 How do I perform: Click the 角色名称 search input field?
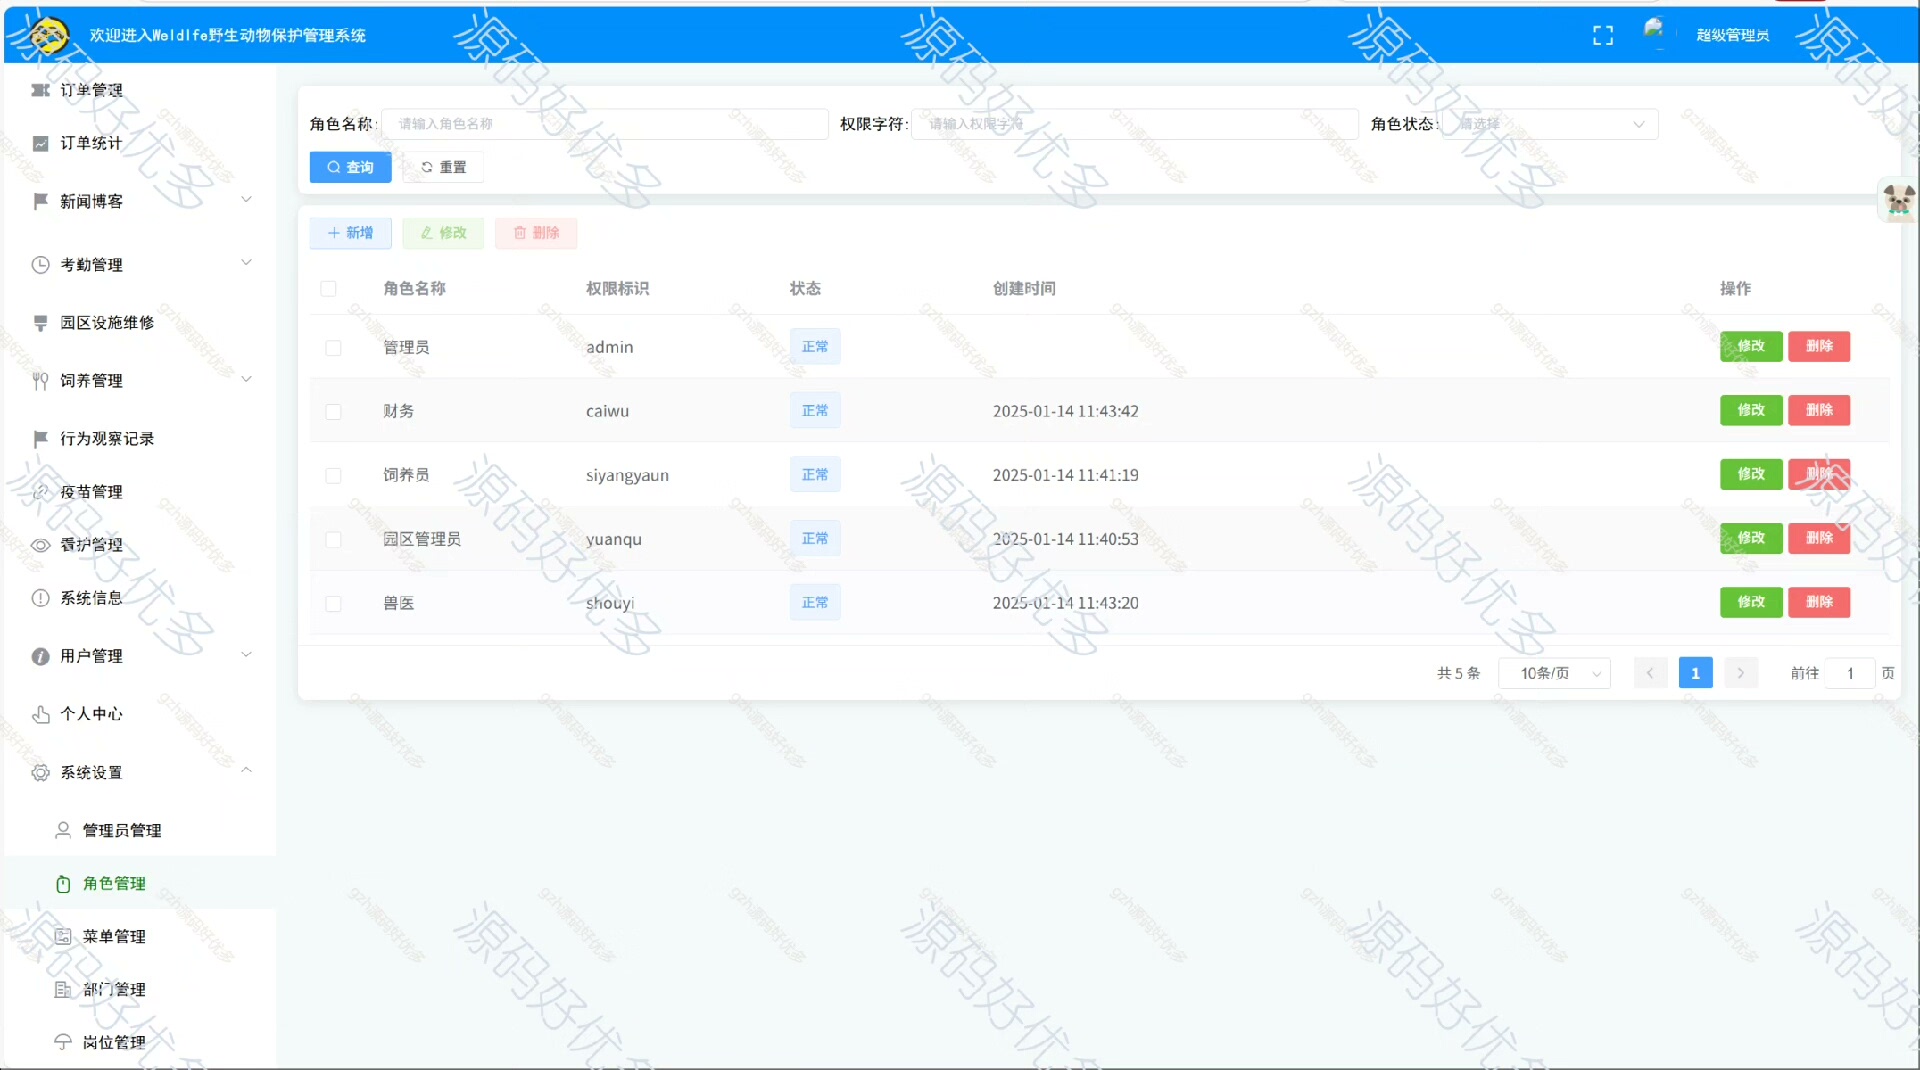[x=604, y=124]
